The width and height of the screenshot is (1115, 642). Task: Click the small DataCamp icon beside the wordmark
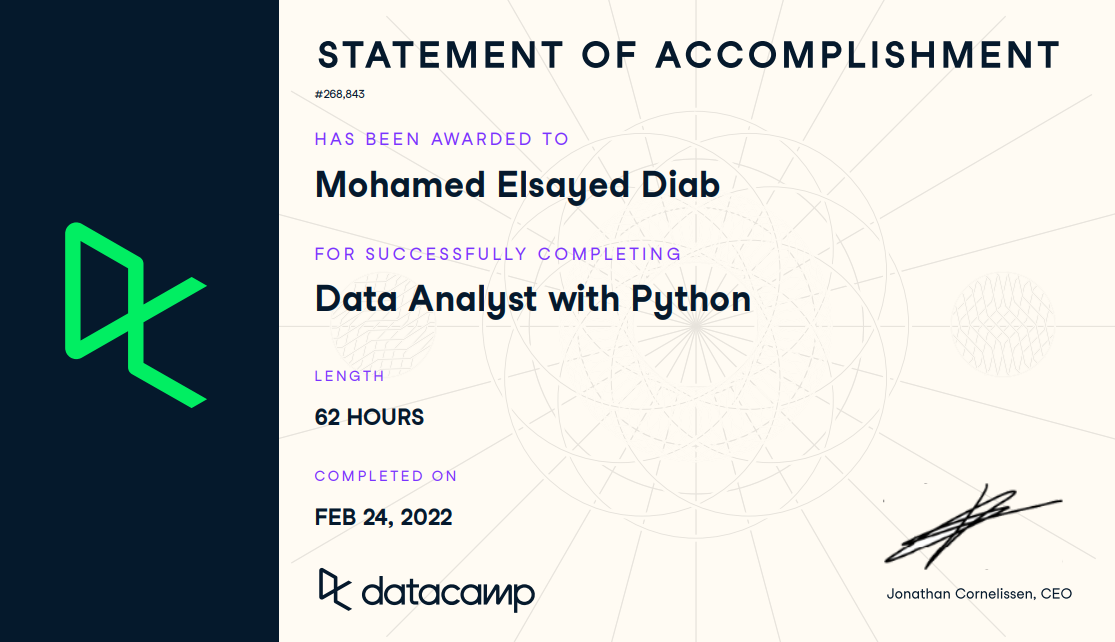334,588
